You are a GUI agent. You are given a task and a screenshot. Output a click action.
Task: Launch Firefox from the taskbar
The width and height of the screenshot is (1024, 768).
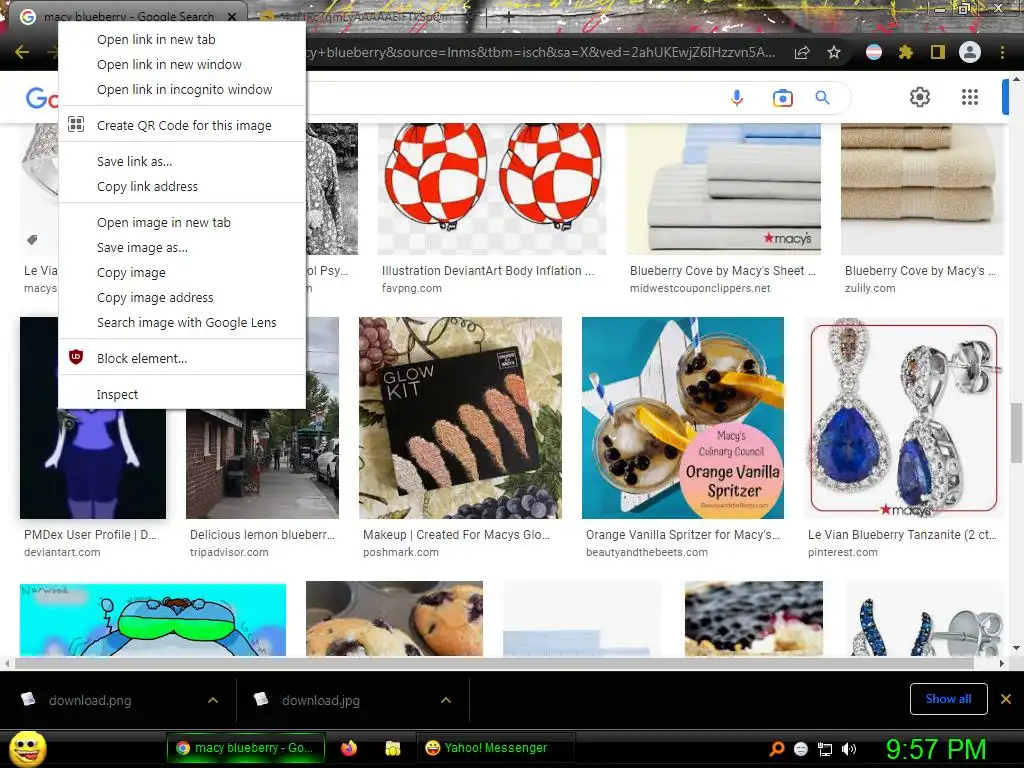349,748
